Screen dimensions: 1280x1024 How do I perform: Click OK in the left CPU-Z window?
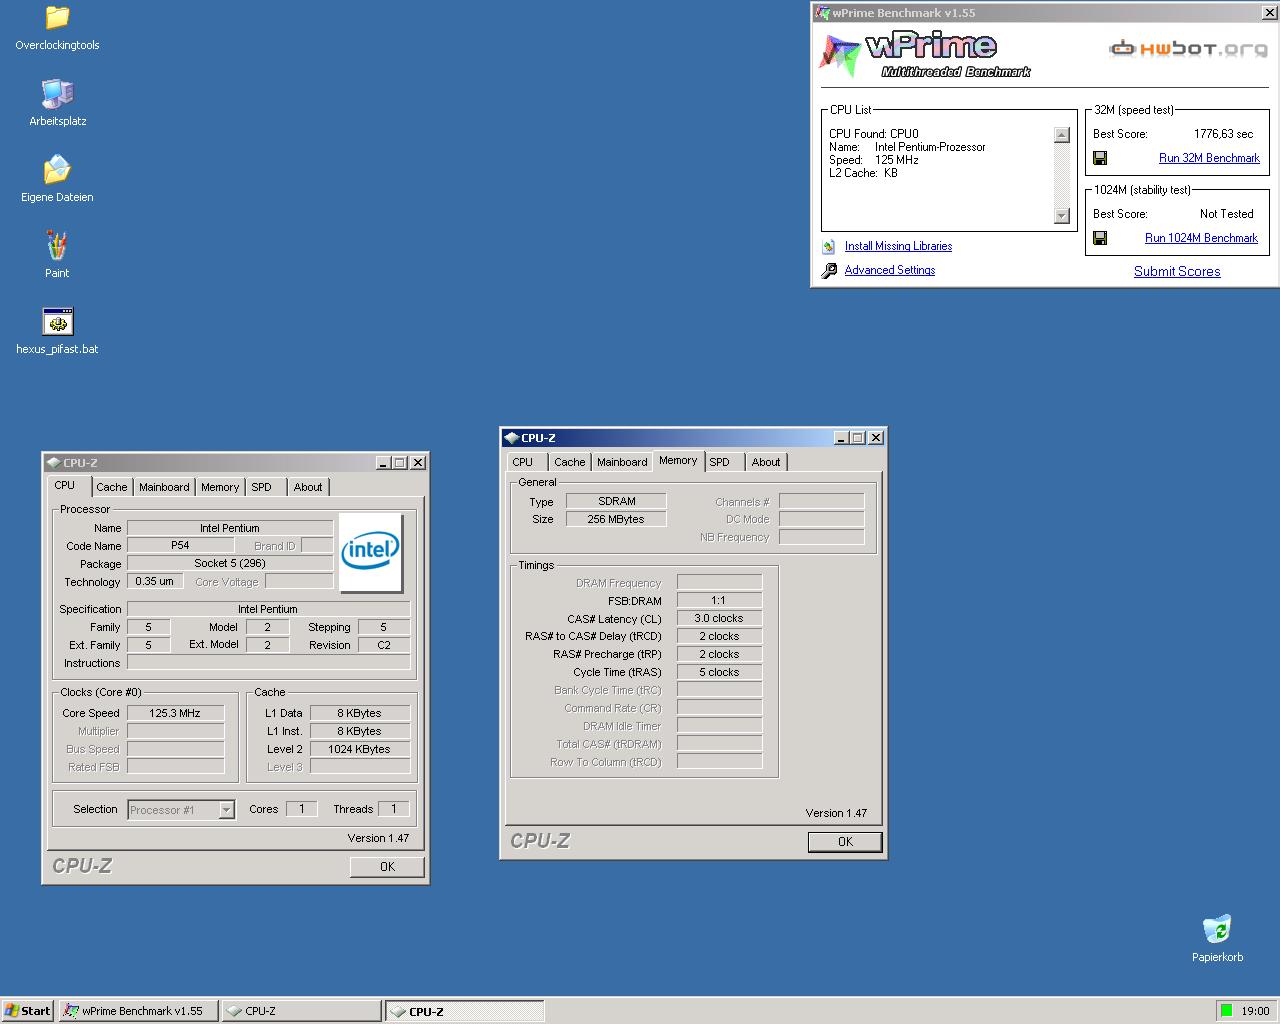(x=387, y=867)
